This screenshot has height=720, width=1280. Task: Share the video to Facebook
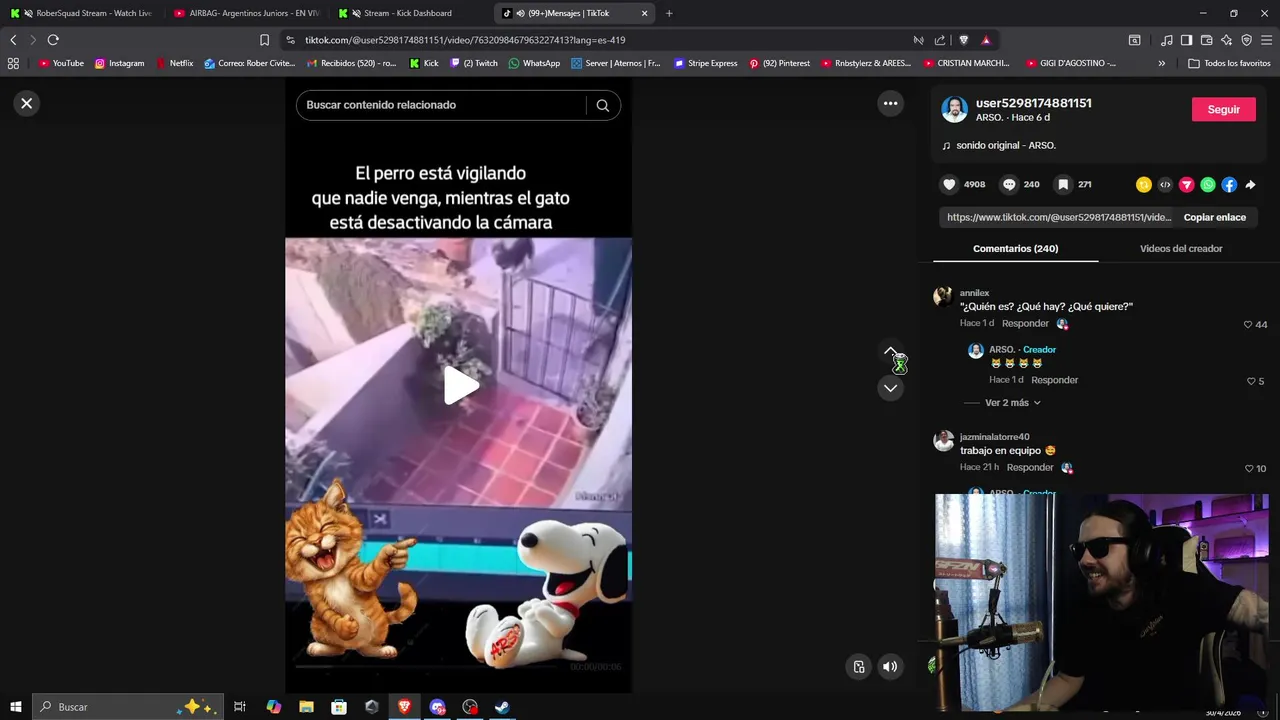coord(1229,185)
